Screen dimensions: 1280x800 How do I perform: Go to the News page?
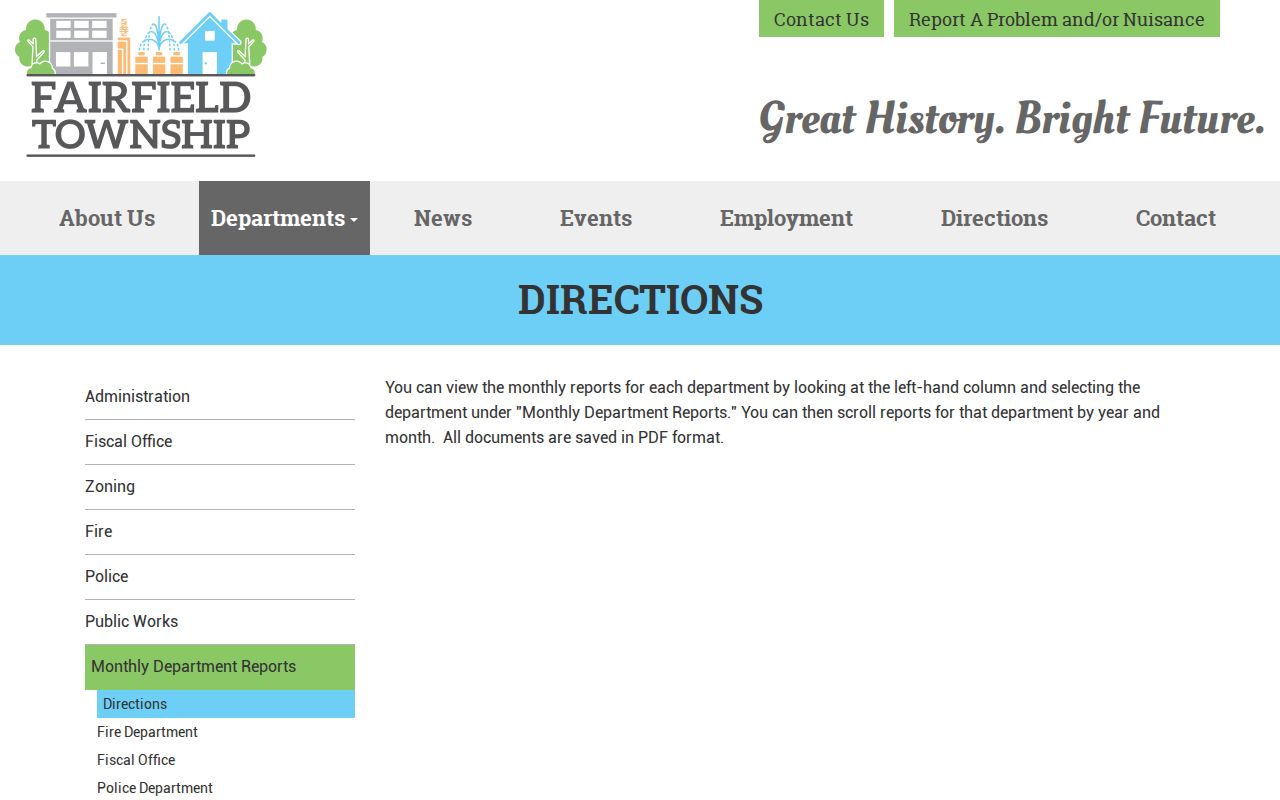click(x=443, y=218)
